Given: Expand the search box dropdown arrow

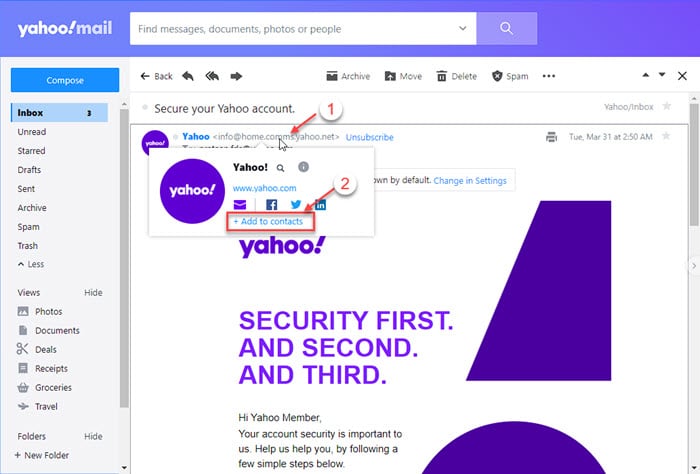Looking at the screenshot, I should click(x=462, y=28).
